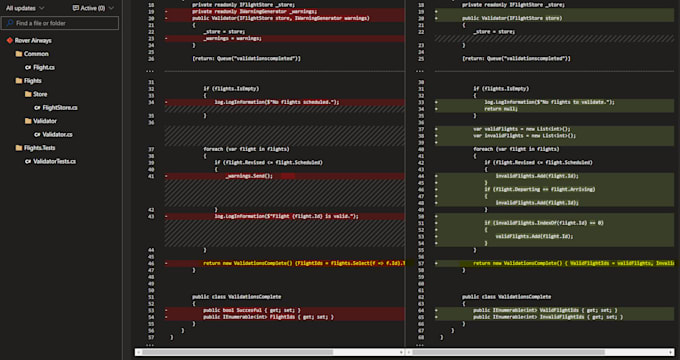The image size is (680, 360).
Task: Click the removed 'No flights scheduled.' log line
Action: [284, 102]
